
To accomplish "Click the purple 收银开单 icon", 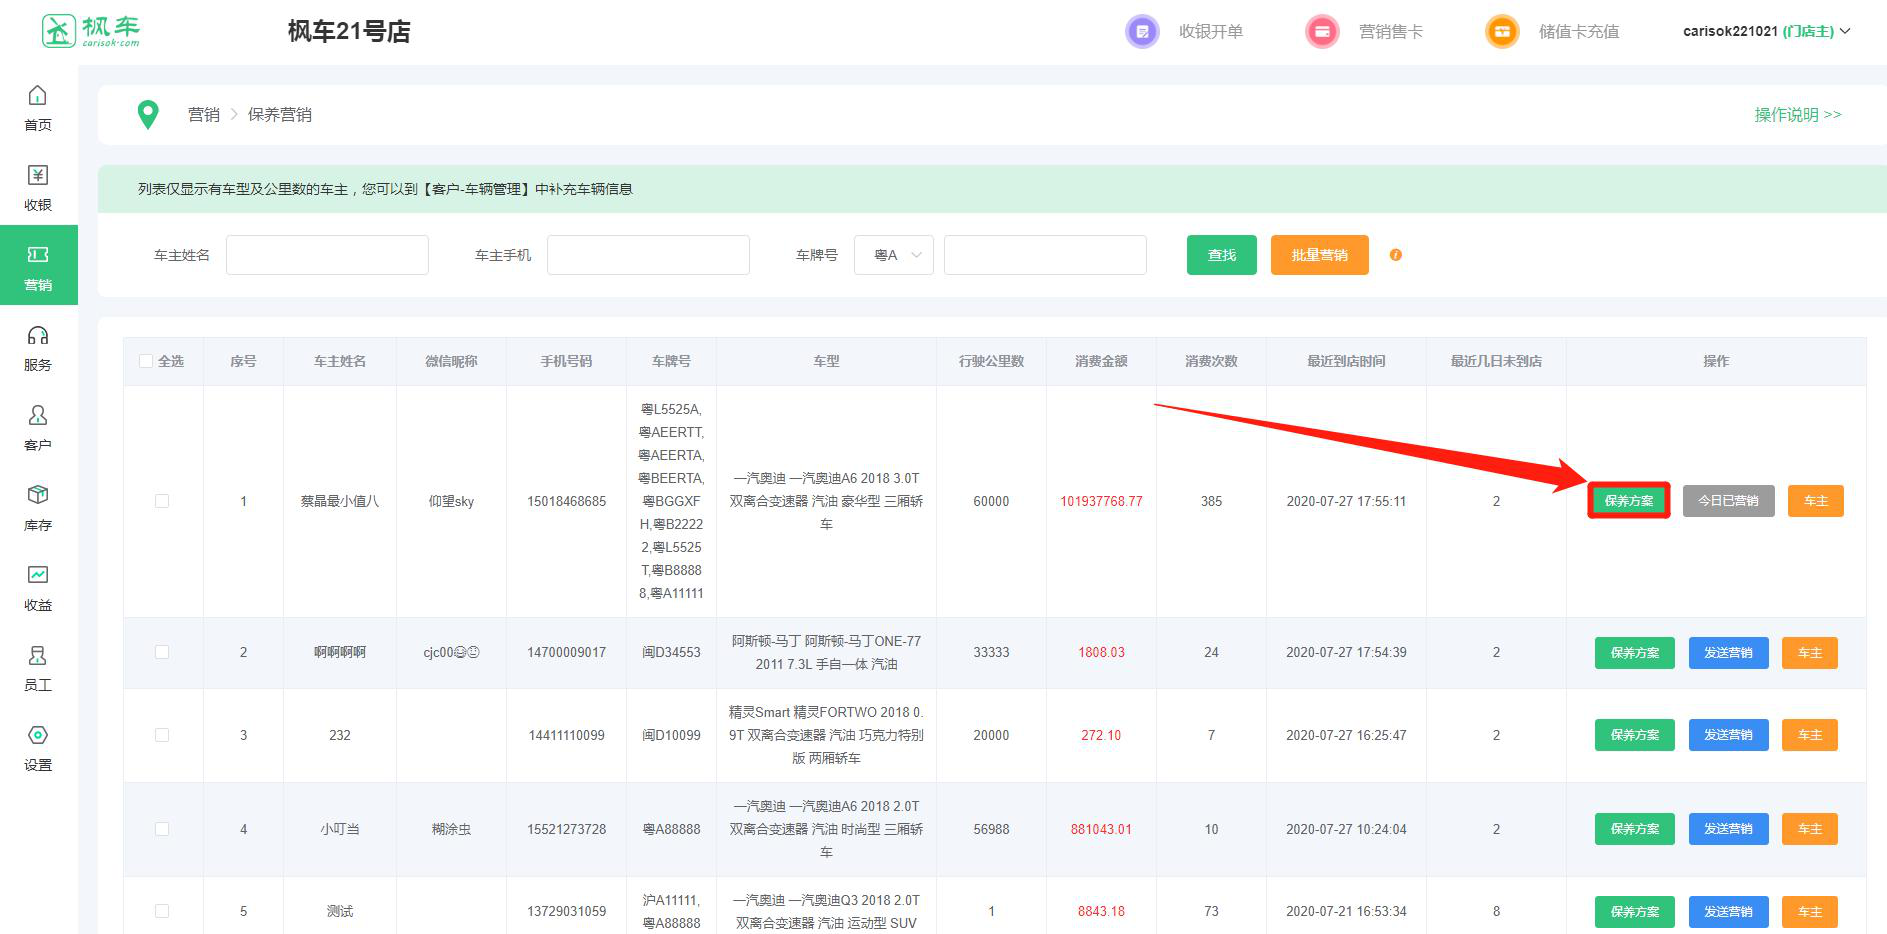I will [x=1142, y=32].
